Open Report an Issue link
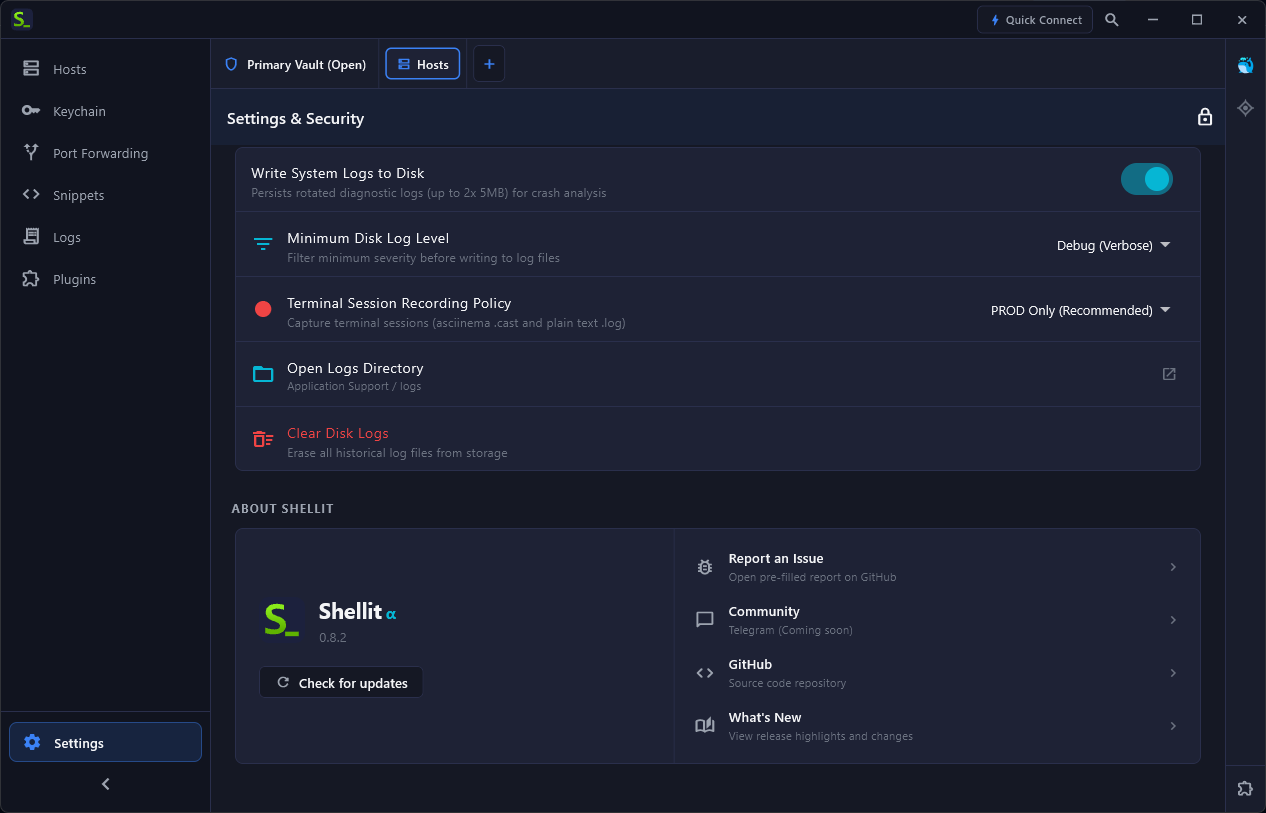 click(x=937, y=567)
